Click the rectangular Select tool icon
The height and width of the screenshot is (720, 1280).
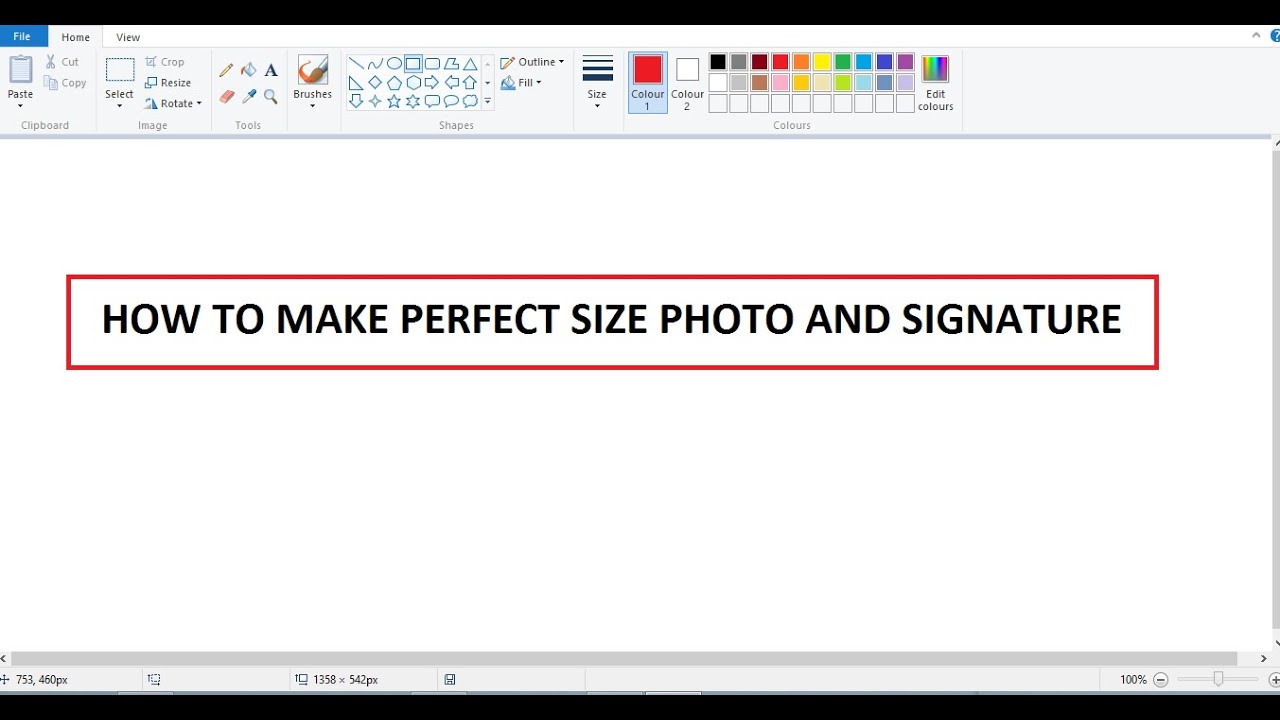[x=120, y=70]
